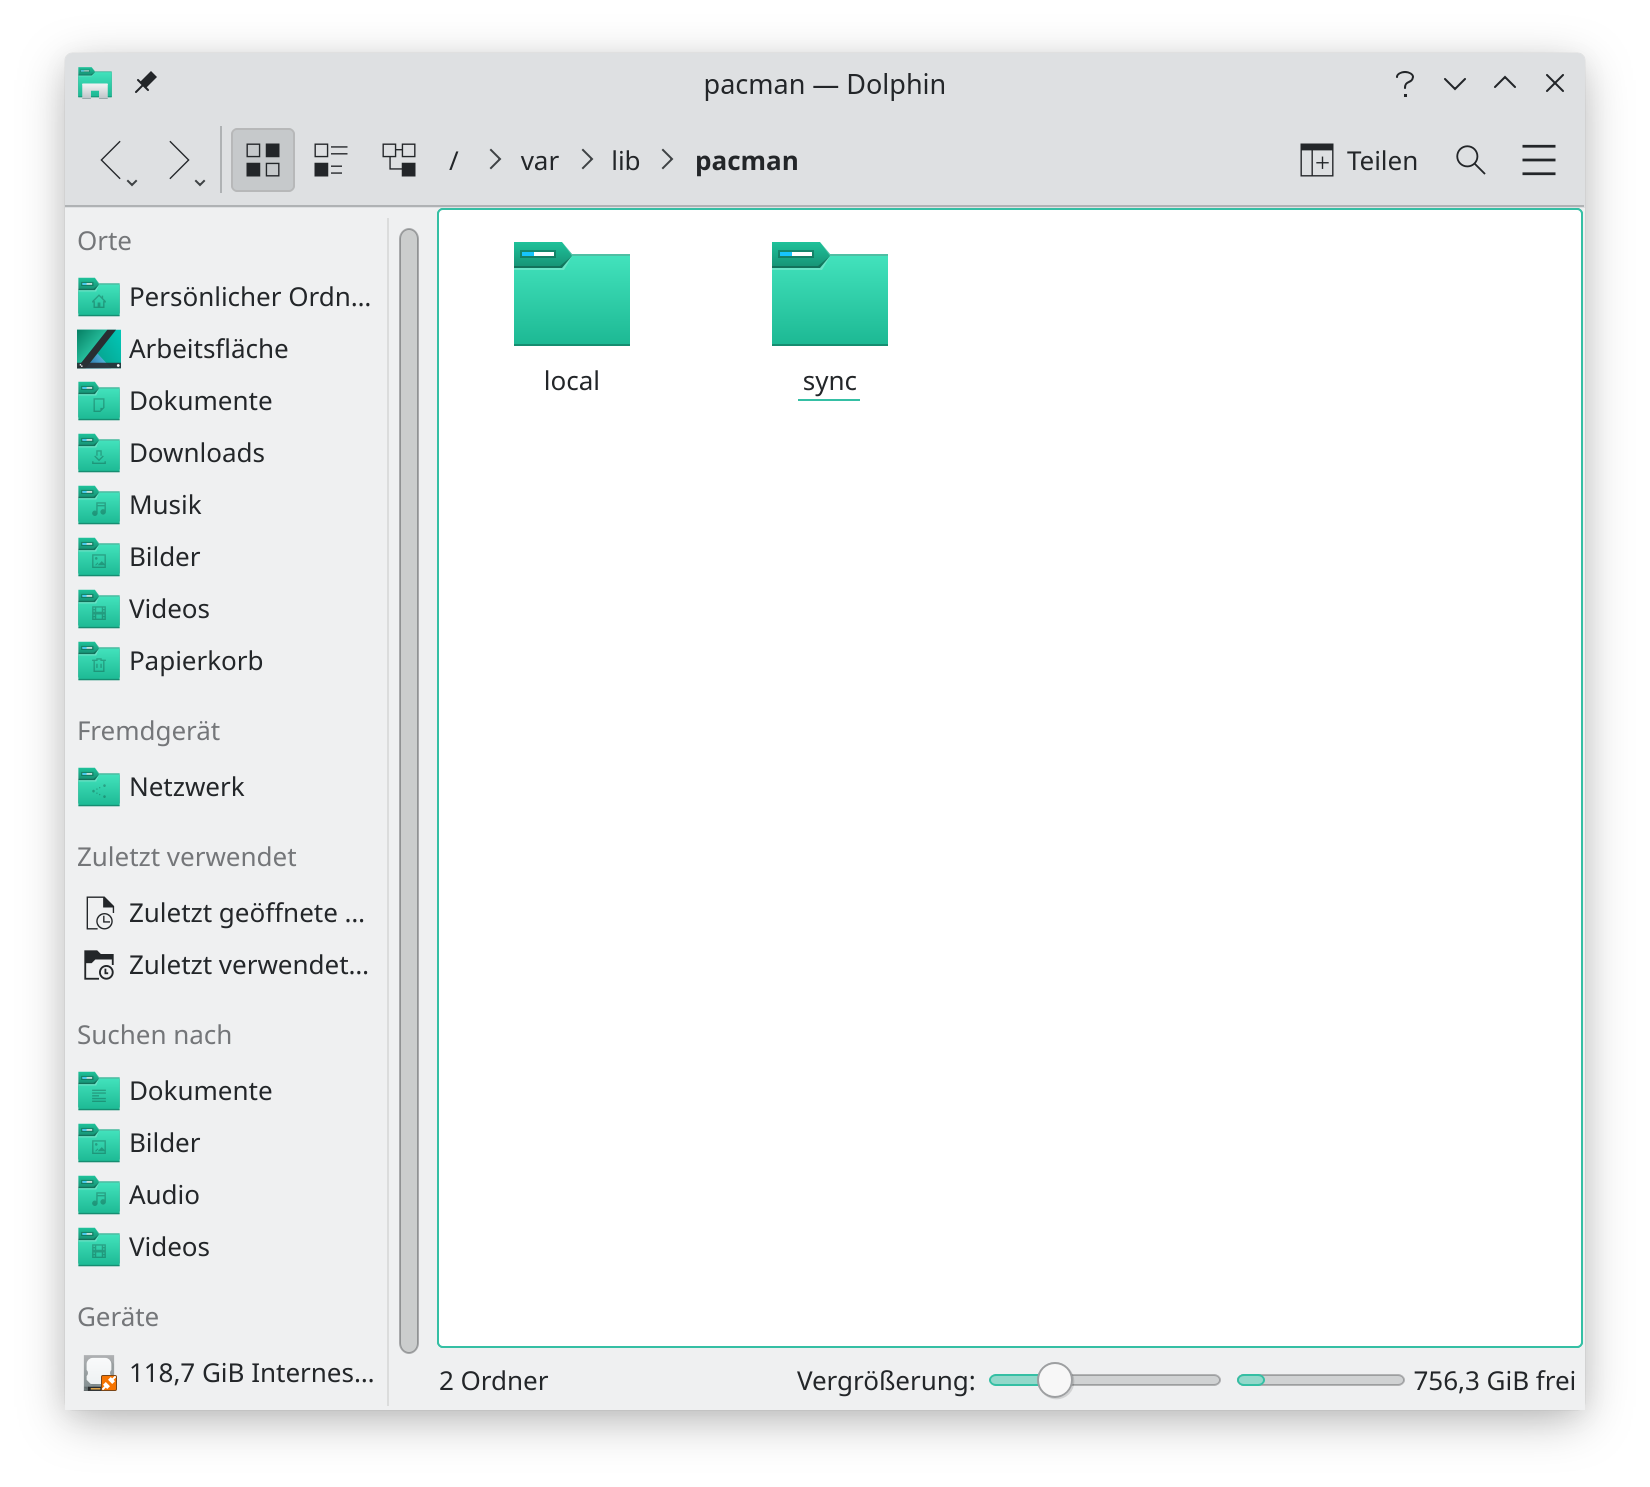1650x1487 pixels.
Task: Navigate to root slash in breadcrumb
Action: point(453,161)
